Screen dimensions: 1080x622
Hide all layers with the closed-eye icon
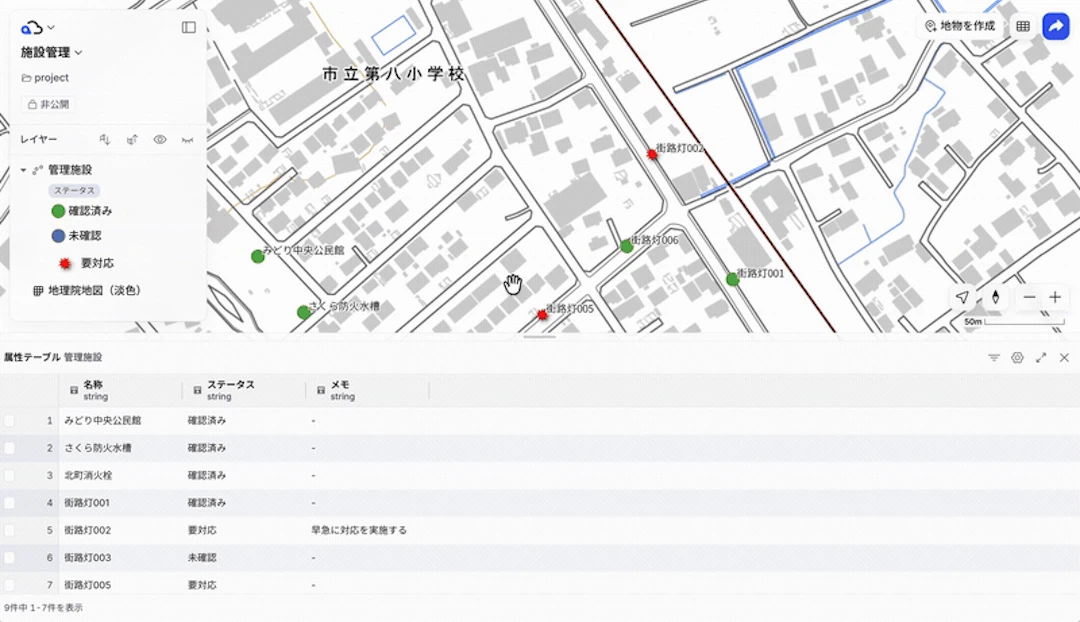tap(187, 139)
